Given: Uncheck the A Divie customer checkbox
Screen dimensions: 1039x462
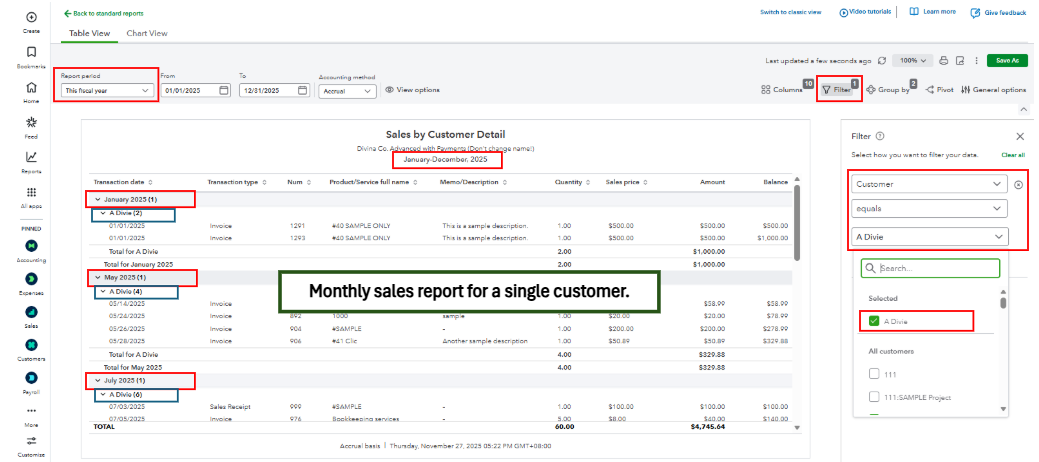Looking at the screenshot, I should point(875,321).
